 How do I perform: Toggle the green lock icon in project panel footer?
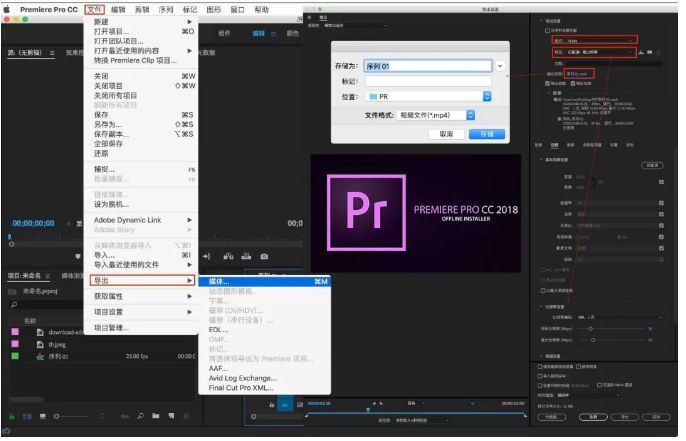pyautogui.click(x=12, y=416)
